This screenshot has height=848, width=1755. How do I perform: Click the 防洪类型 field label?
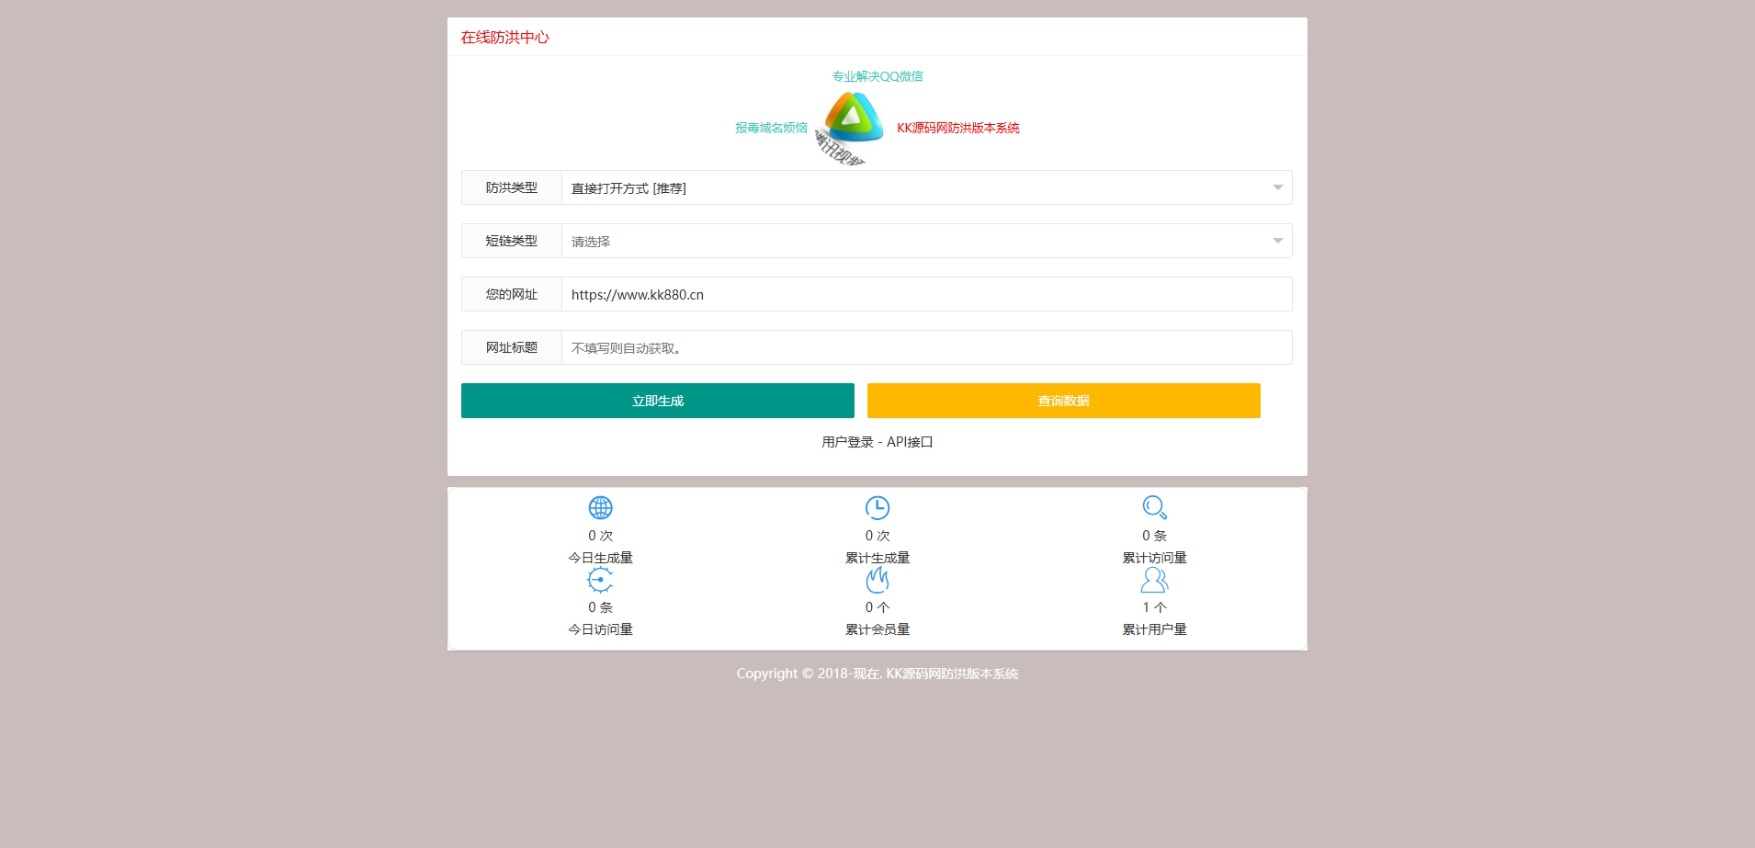pos(511,188)
